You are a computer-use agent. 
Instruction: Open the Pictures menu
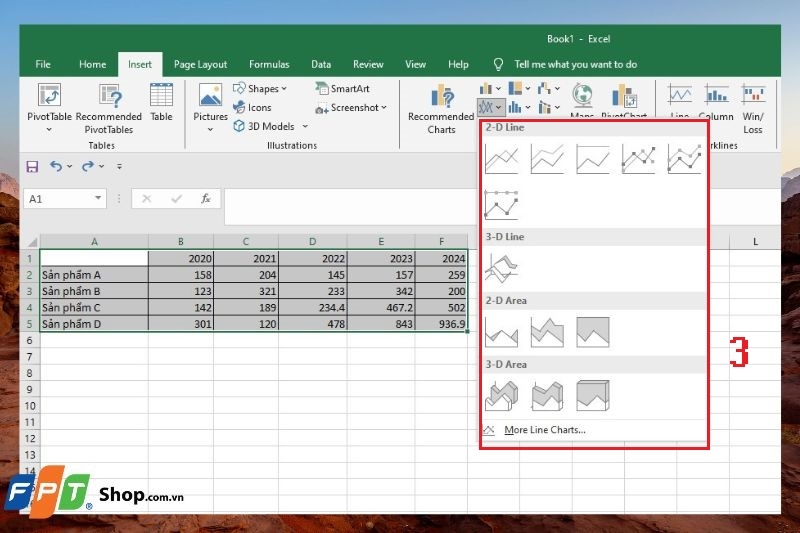coord(210,108)
